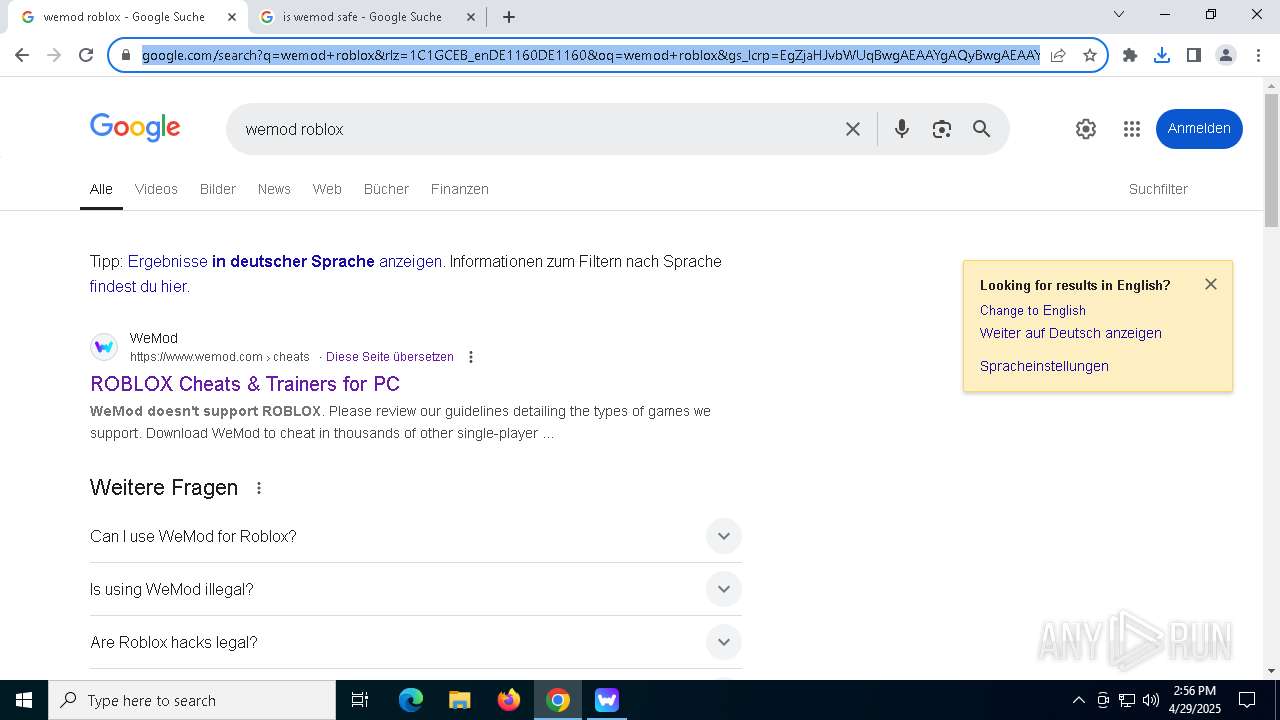Image resolution: width=1280 pixels, height=720 pixels.
Task: Click 'Diese Seite übersetzen' link
Action: [x=390, y=357]
